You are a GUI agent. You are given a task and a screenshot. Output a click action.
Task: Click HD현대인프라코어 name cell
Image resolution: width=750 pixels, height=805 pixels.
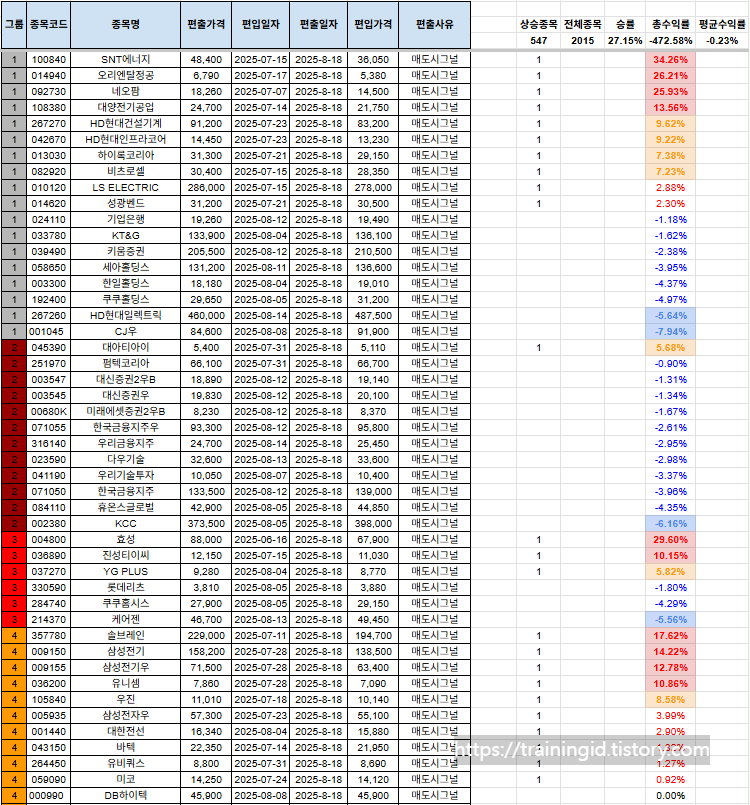click(125, 140)
